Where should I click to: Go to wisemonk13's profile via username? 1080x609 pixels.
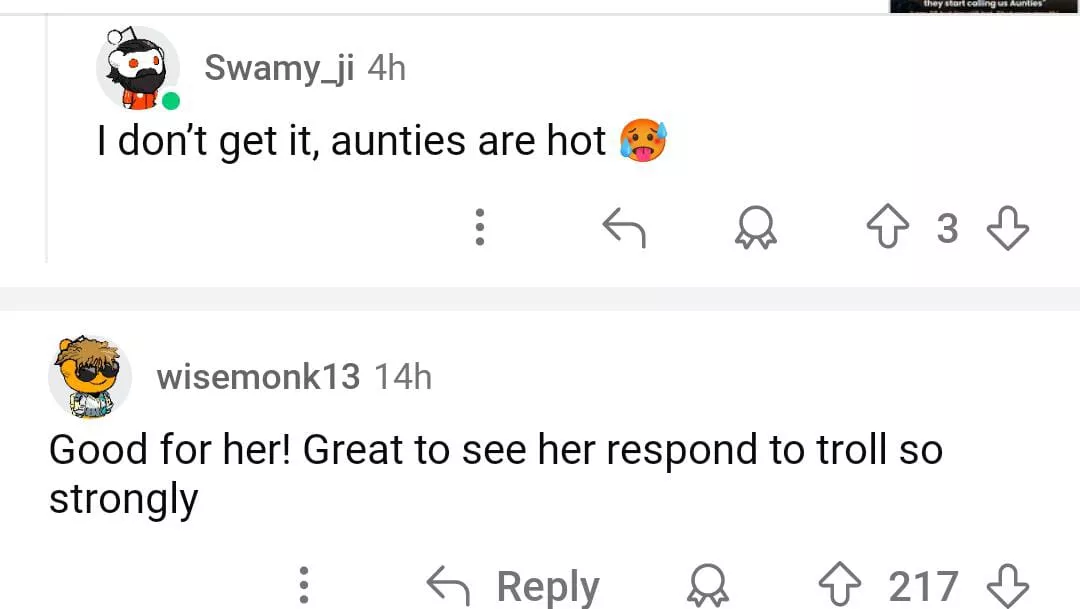coord(258,376)
